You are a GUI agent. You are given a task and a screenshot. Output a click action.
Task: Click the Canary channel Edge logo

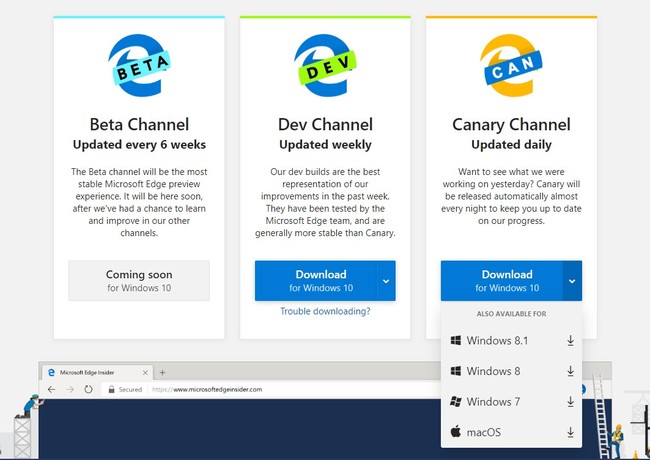(x=512, y=65)
